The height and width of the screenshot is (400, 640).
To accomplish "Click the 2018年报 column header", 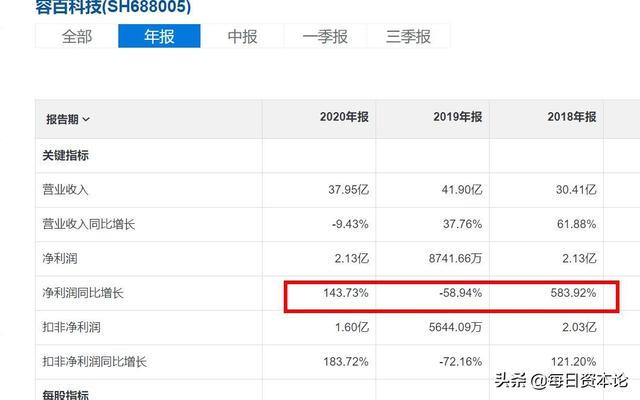I will click(571, 117).
